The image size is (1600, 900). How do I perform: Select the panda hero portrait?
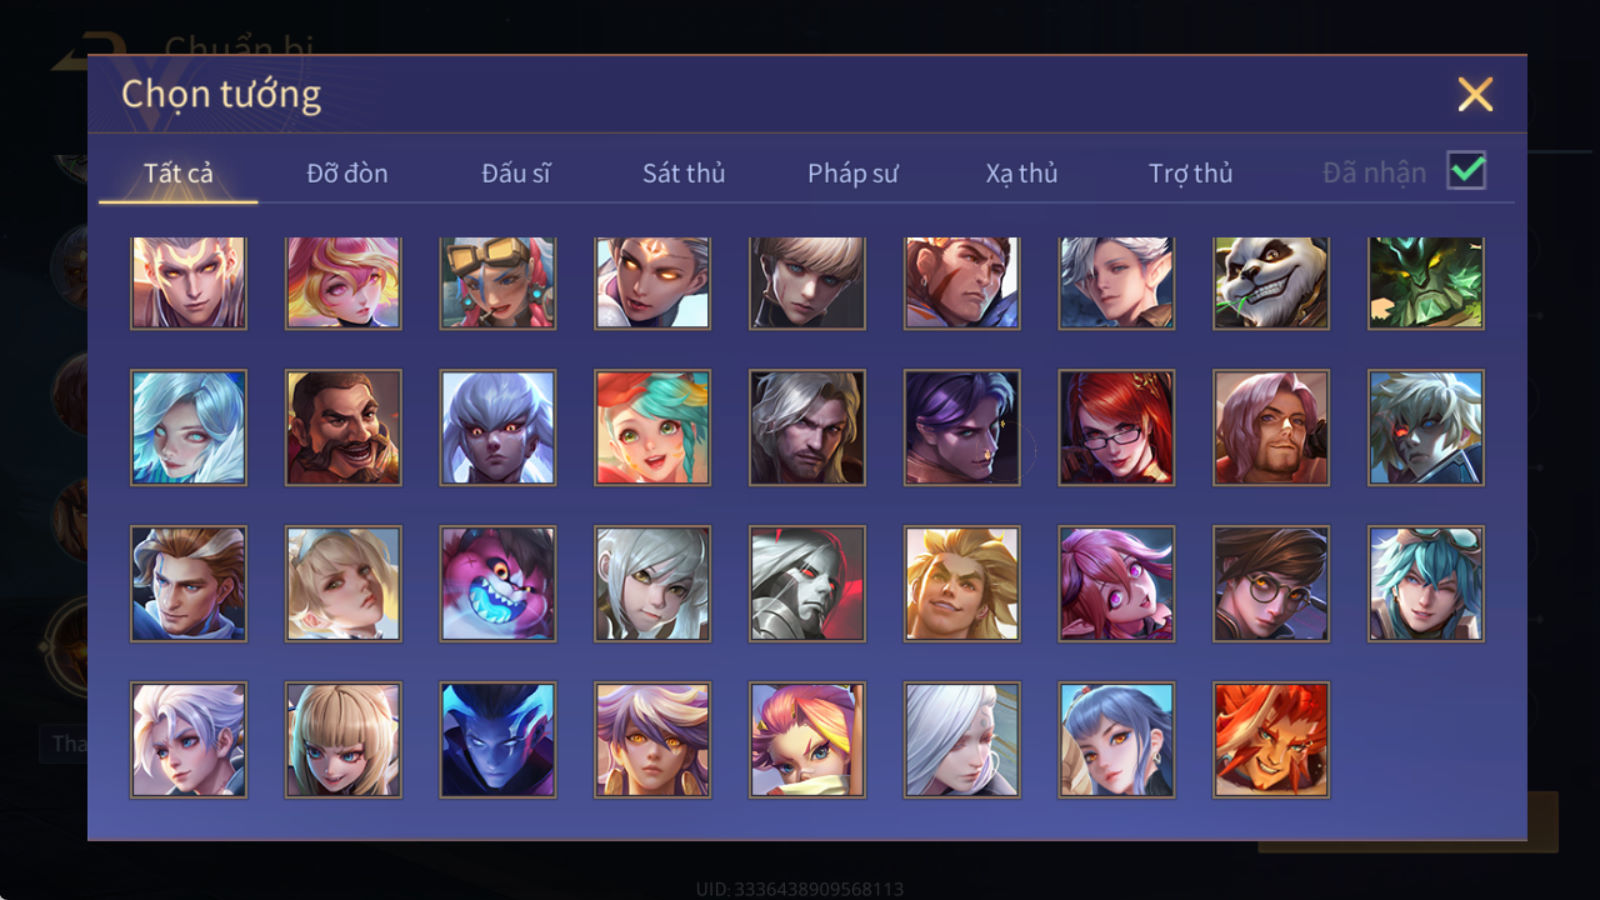pyautogui.click(x=1271, y=283)
